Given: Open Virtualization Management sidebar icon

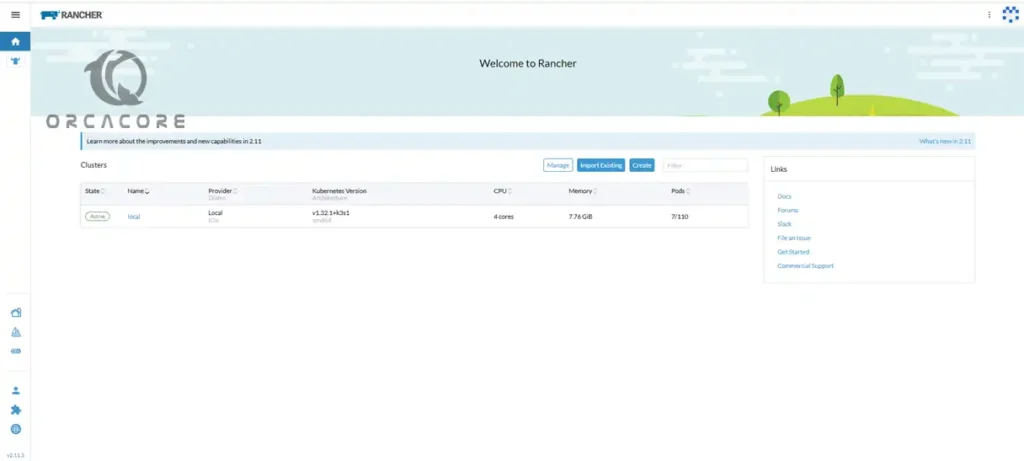Looking at the screenshot, I should click(x=16, y=351).
